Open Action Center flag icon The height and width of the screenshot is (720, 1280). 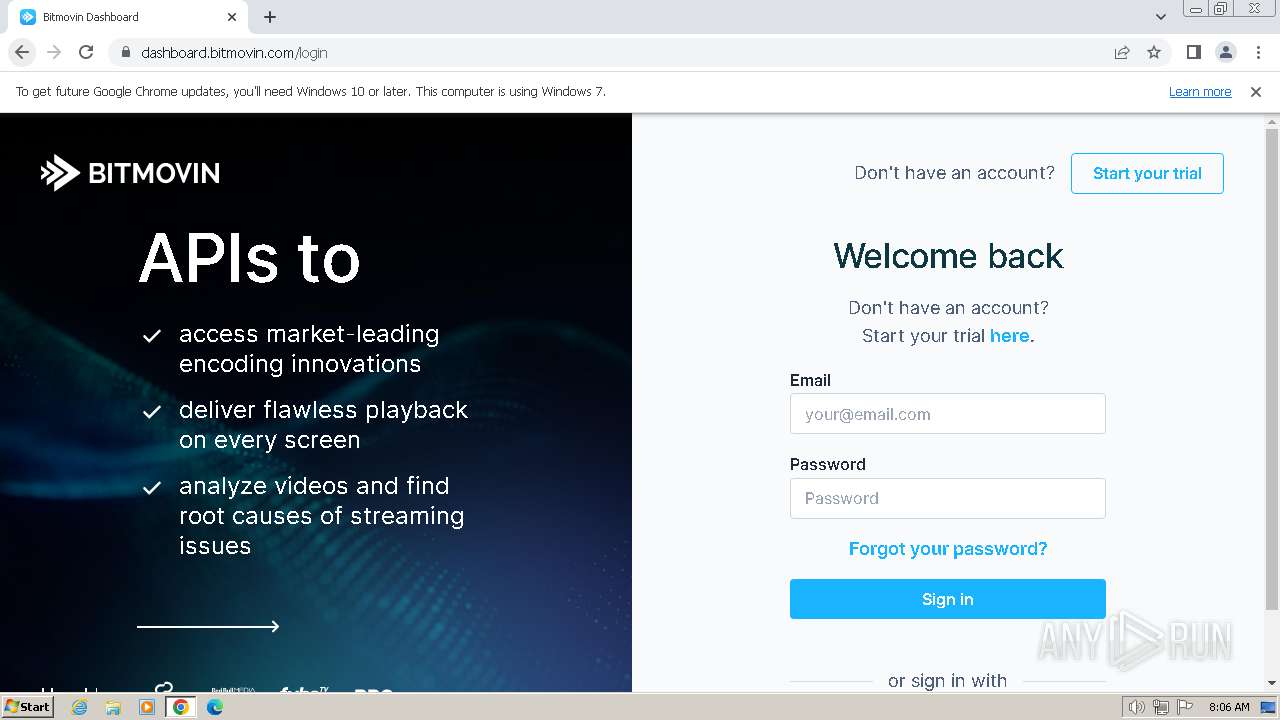click(1184, 707)
